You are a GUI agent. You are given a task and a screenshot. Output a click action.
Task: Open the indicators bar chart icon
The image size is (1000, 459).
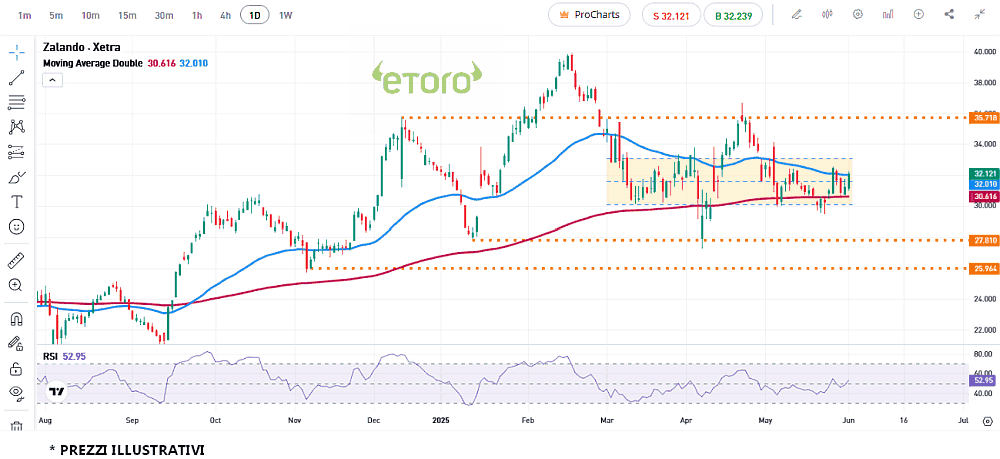[x=888, y=15]
